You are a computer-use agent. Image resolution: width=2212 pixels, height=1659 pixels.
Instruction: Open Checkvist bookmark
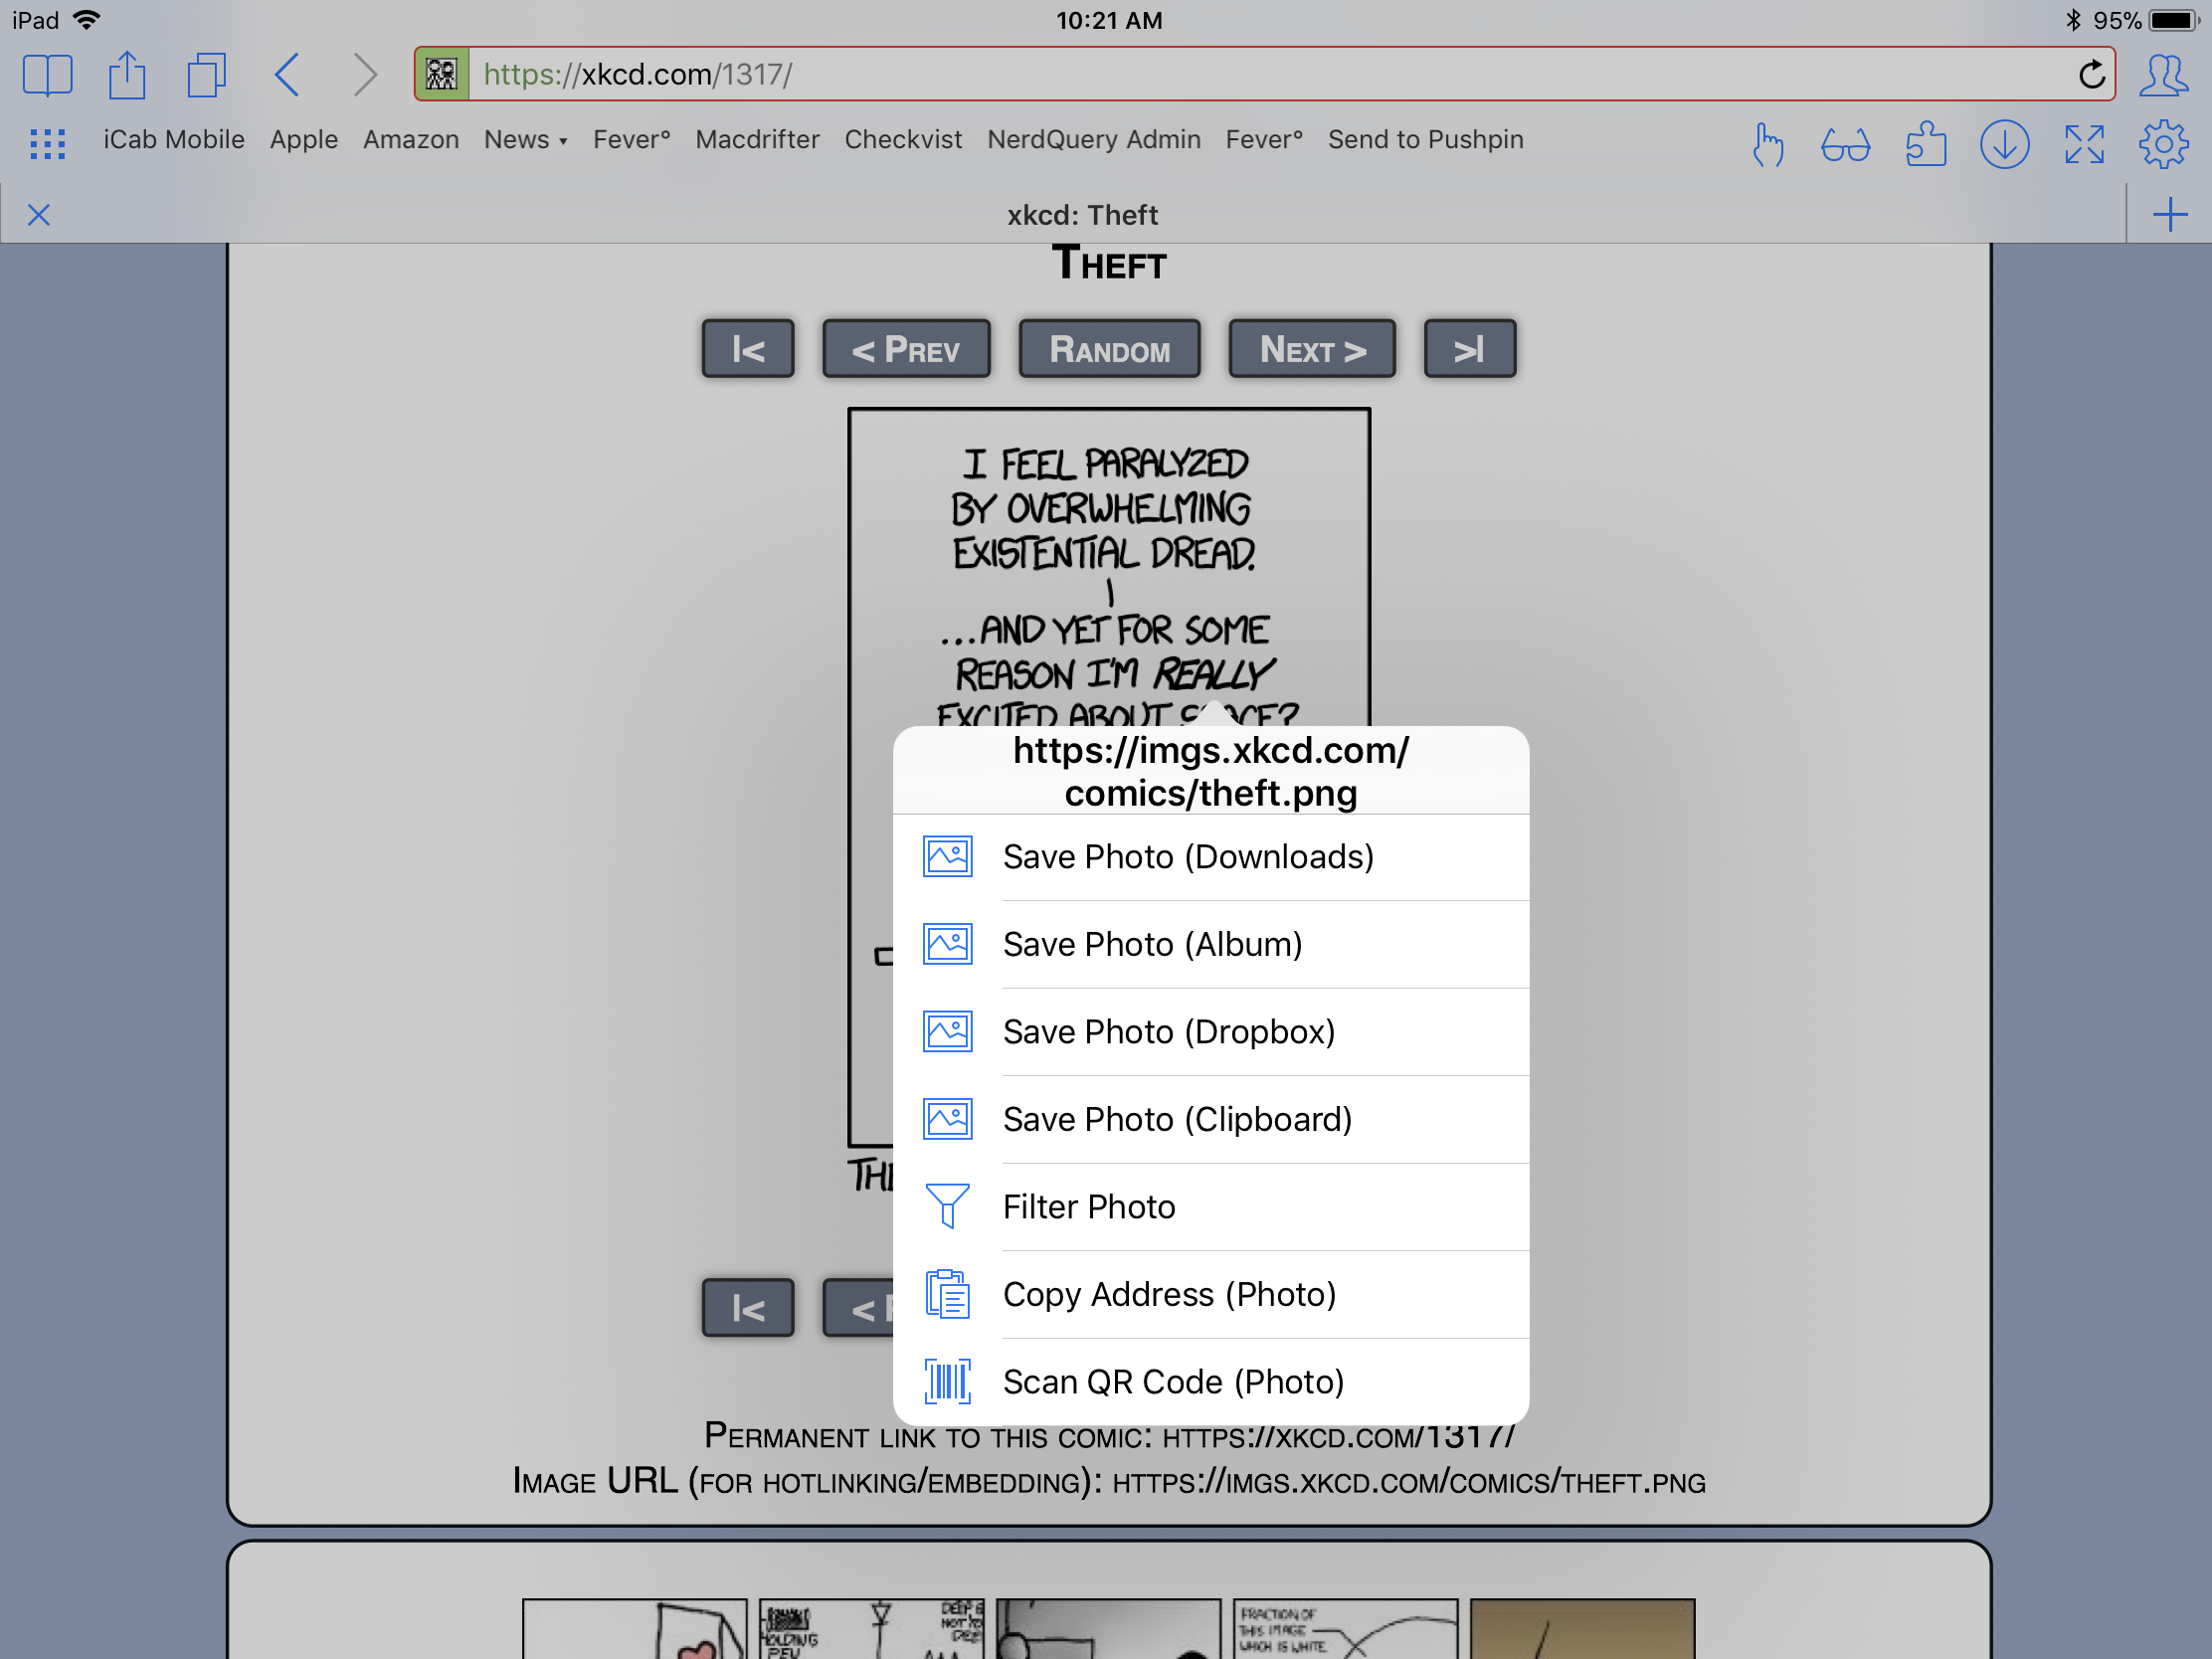coord(903,140)
